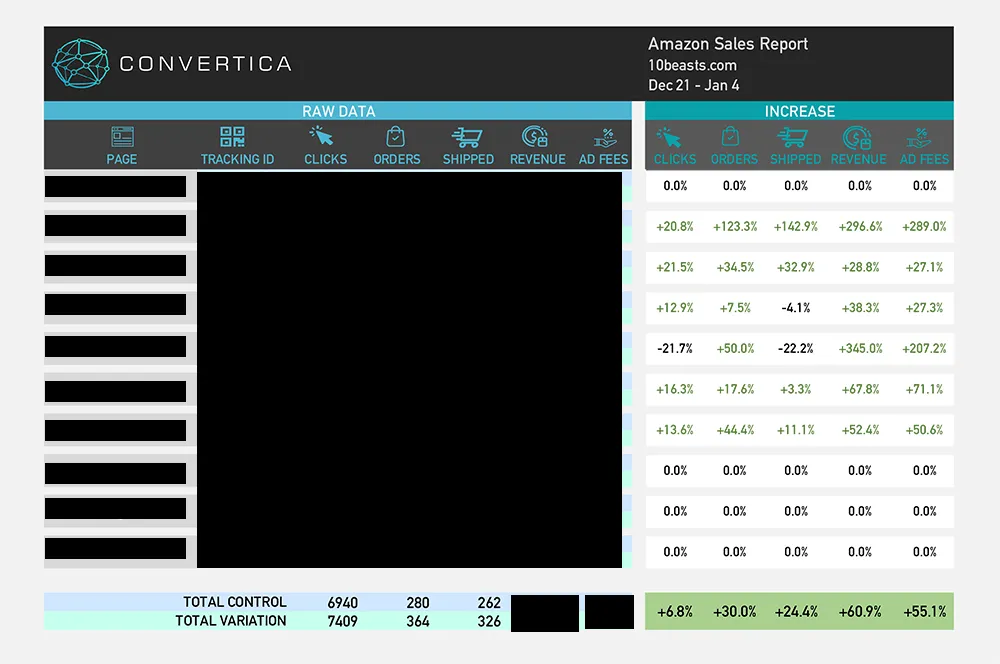Click the +345.0% revenue value
Viewport: 1000px width, 664px height.
860,349
